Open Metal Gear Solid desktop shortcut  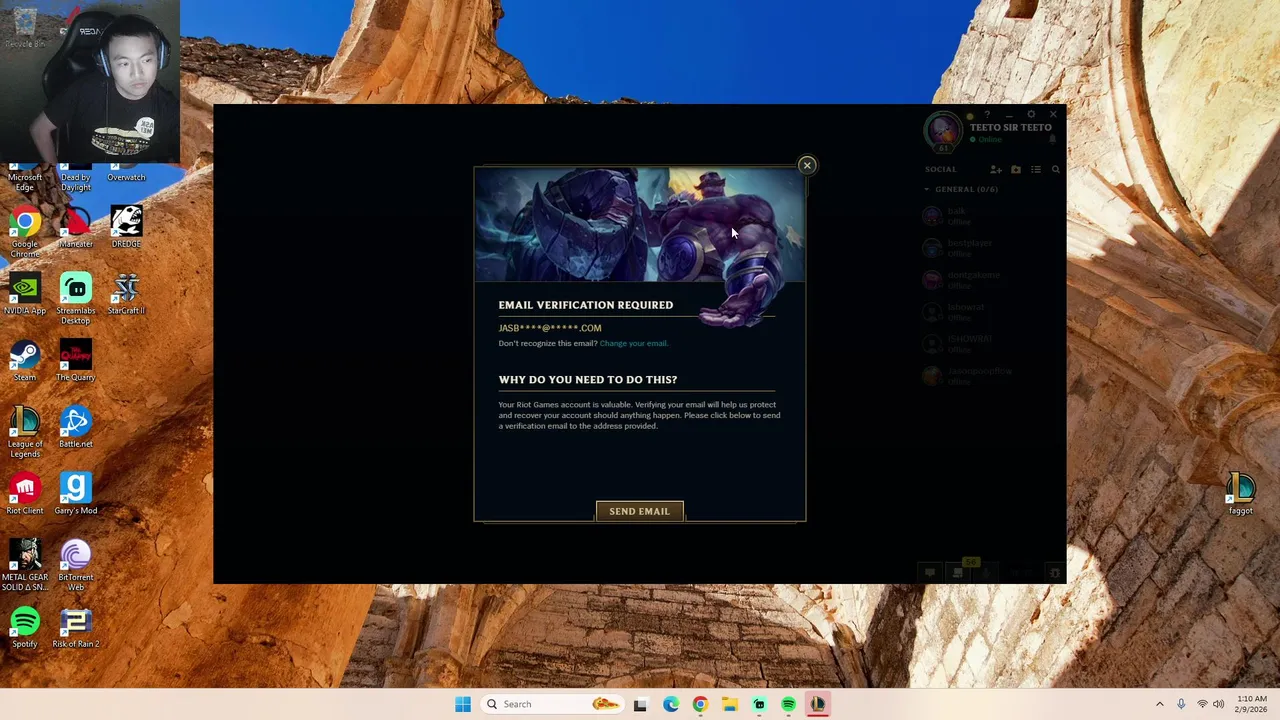pos(25,565)
